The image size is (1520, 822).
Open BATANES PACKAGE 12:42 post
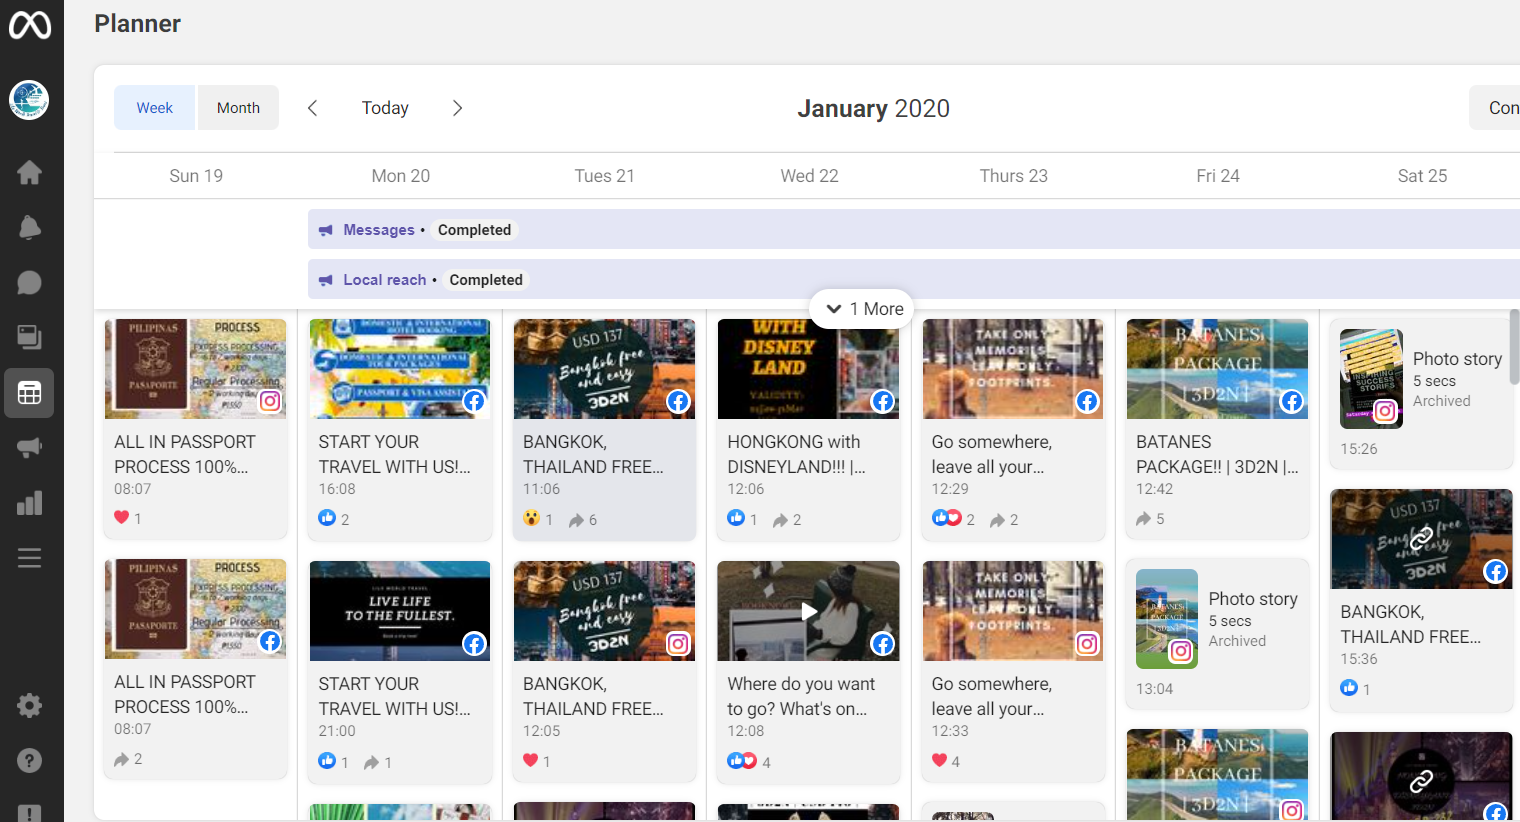[x=1217, y=428]
